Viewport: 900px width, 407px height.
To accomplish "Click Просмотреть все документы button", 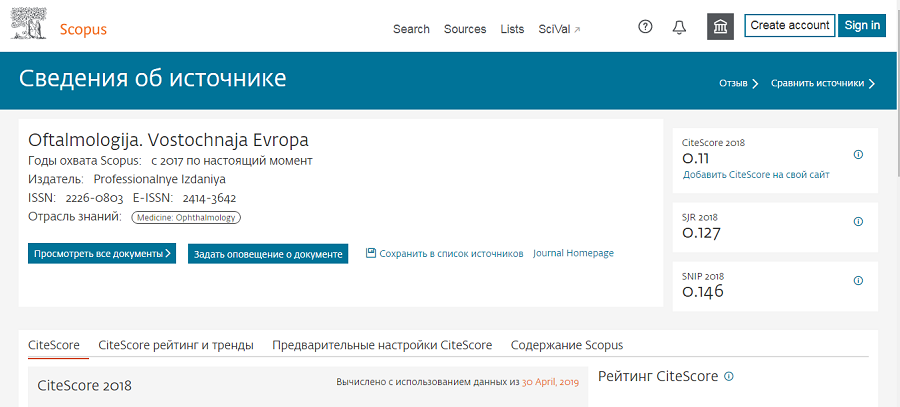I will pos(102,254).
